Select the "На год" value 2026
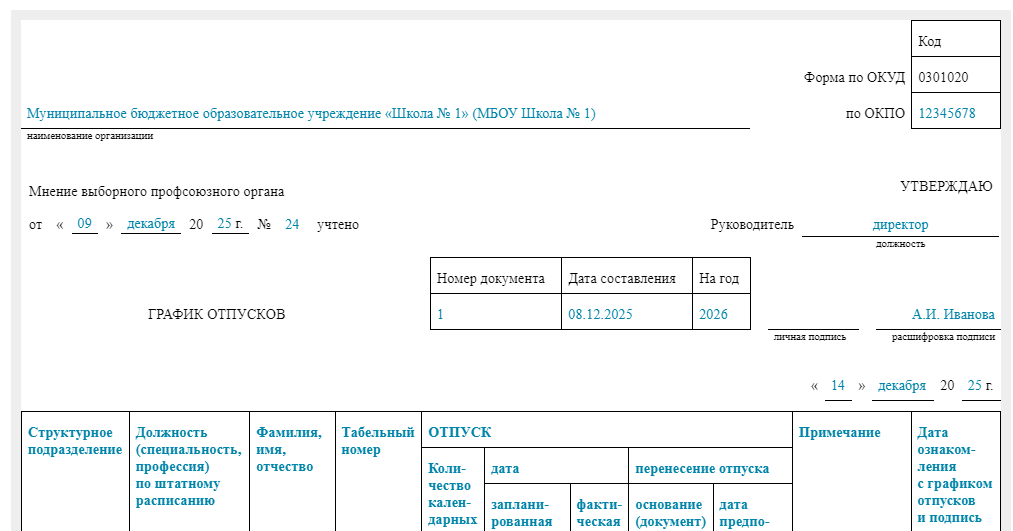The image size is (1013, 531). click(x=713, y=314)
